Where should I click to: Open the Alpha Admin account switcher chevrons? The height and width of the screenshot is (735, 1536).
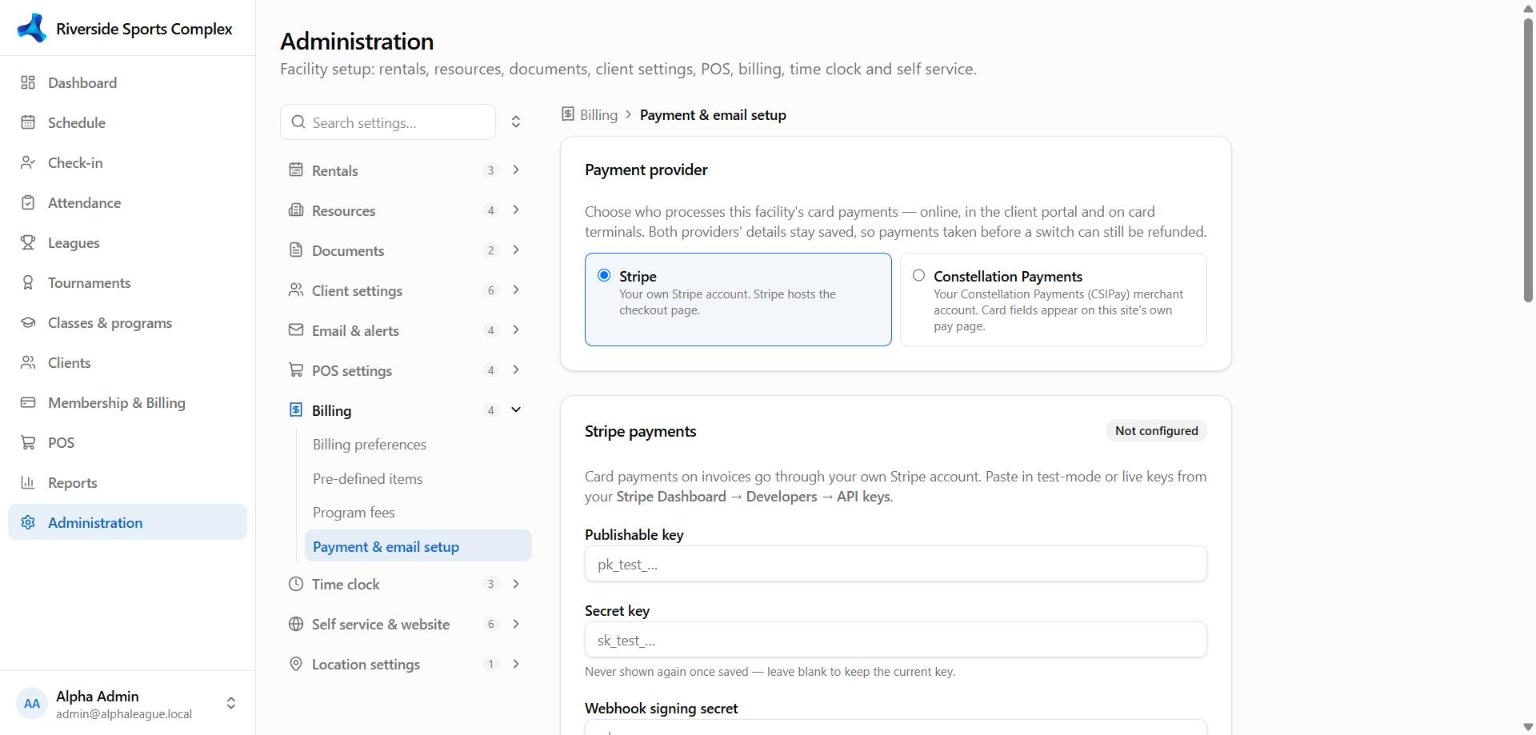point(231,704)
